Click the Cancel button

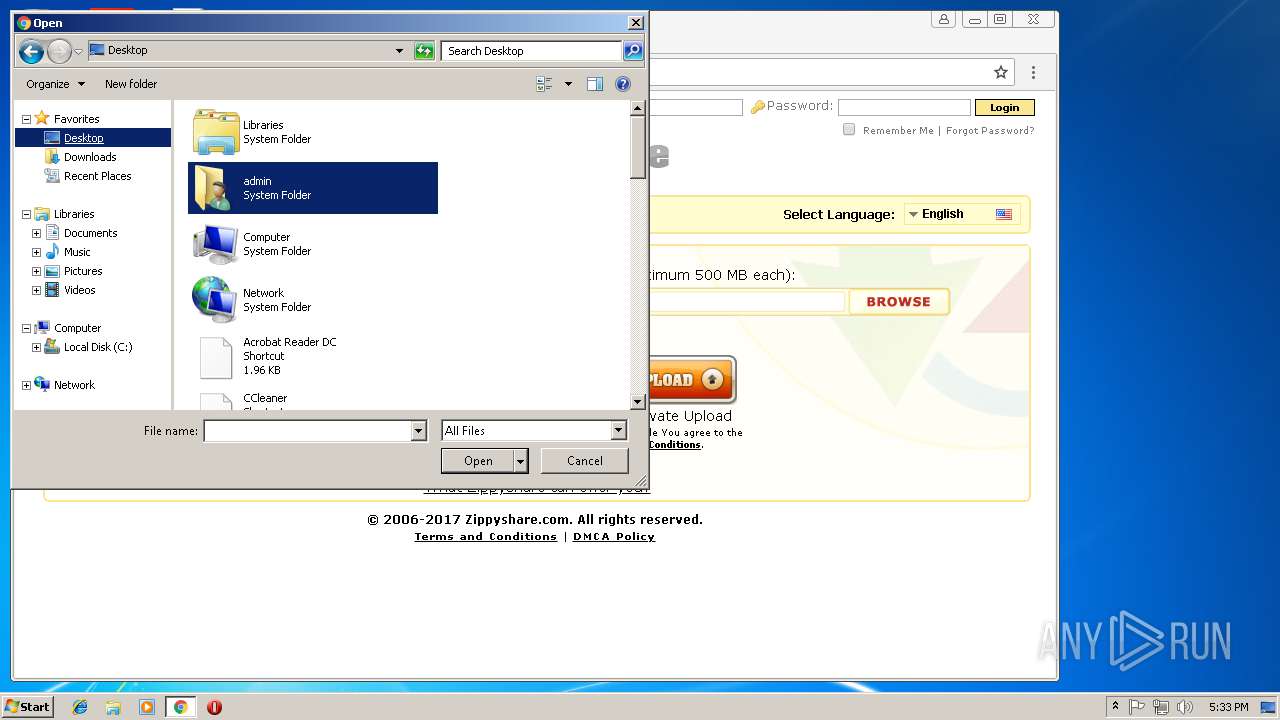click(585, 461)
